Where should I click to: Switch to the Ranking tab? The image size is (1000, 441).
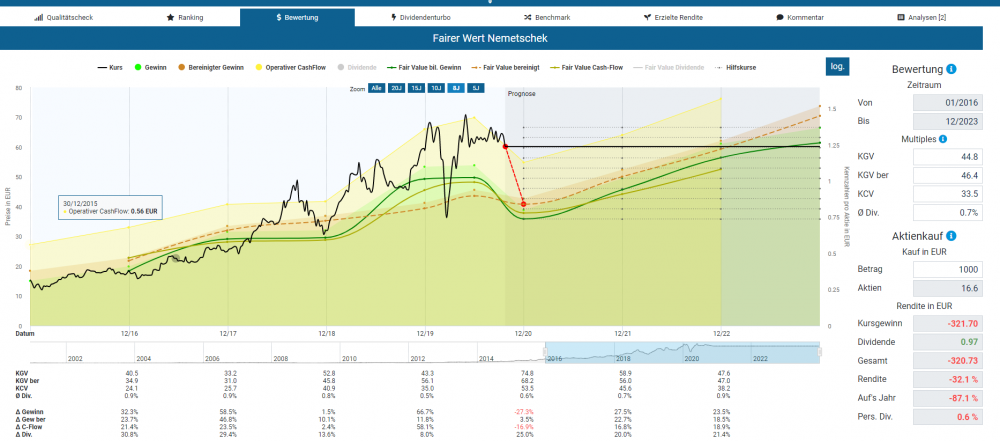(x=184, y=17)
